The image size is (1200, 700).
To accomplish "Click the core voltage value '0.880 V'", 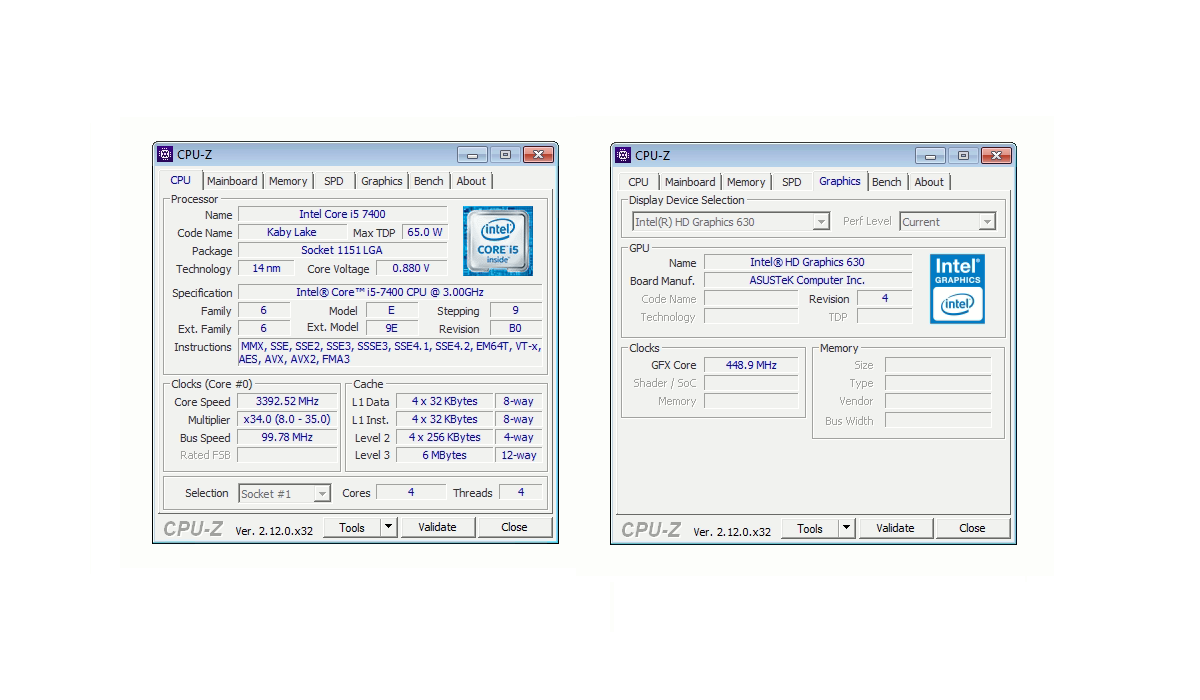I will [410, 268].
